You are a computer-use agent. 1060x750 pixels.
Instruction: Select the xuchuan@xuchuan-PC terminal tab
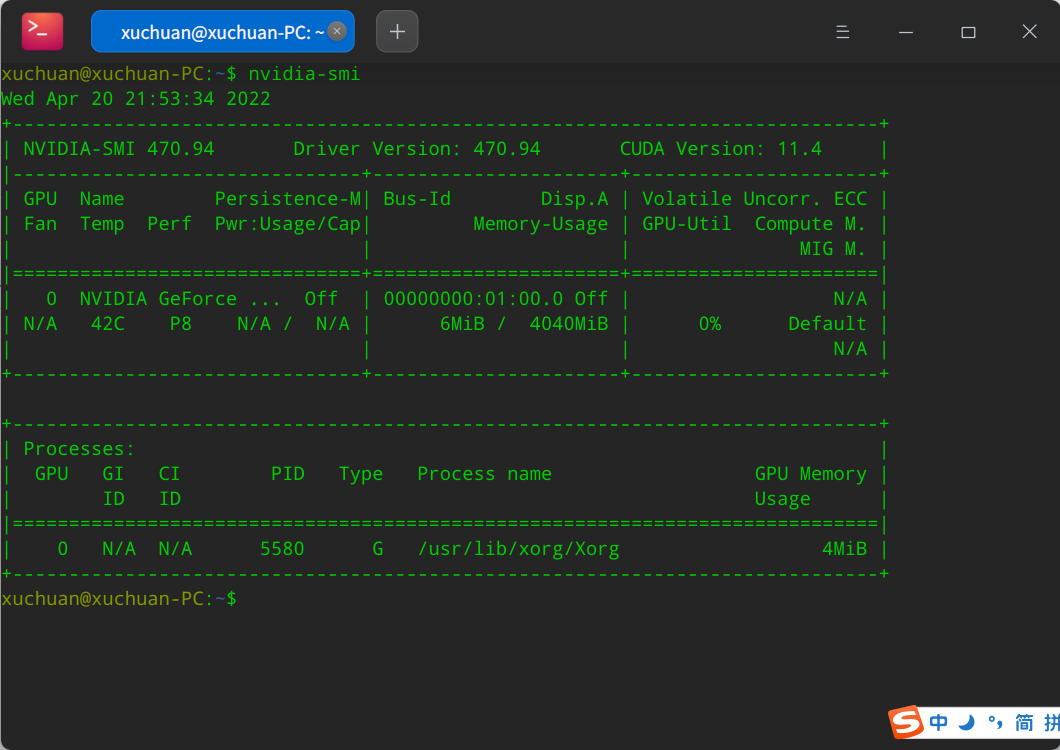click(x=210, y=31)
